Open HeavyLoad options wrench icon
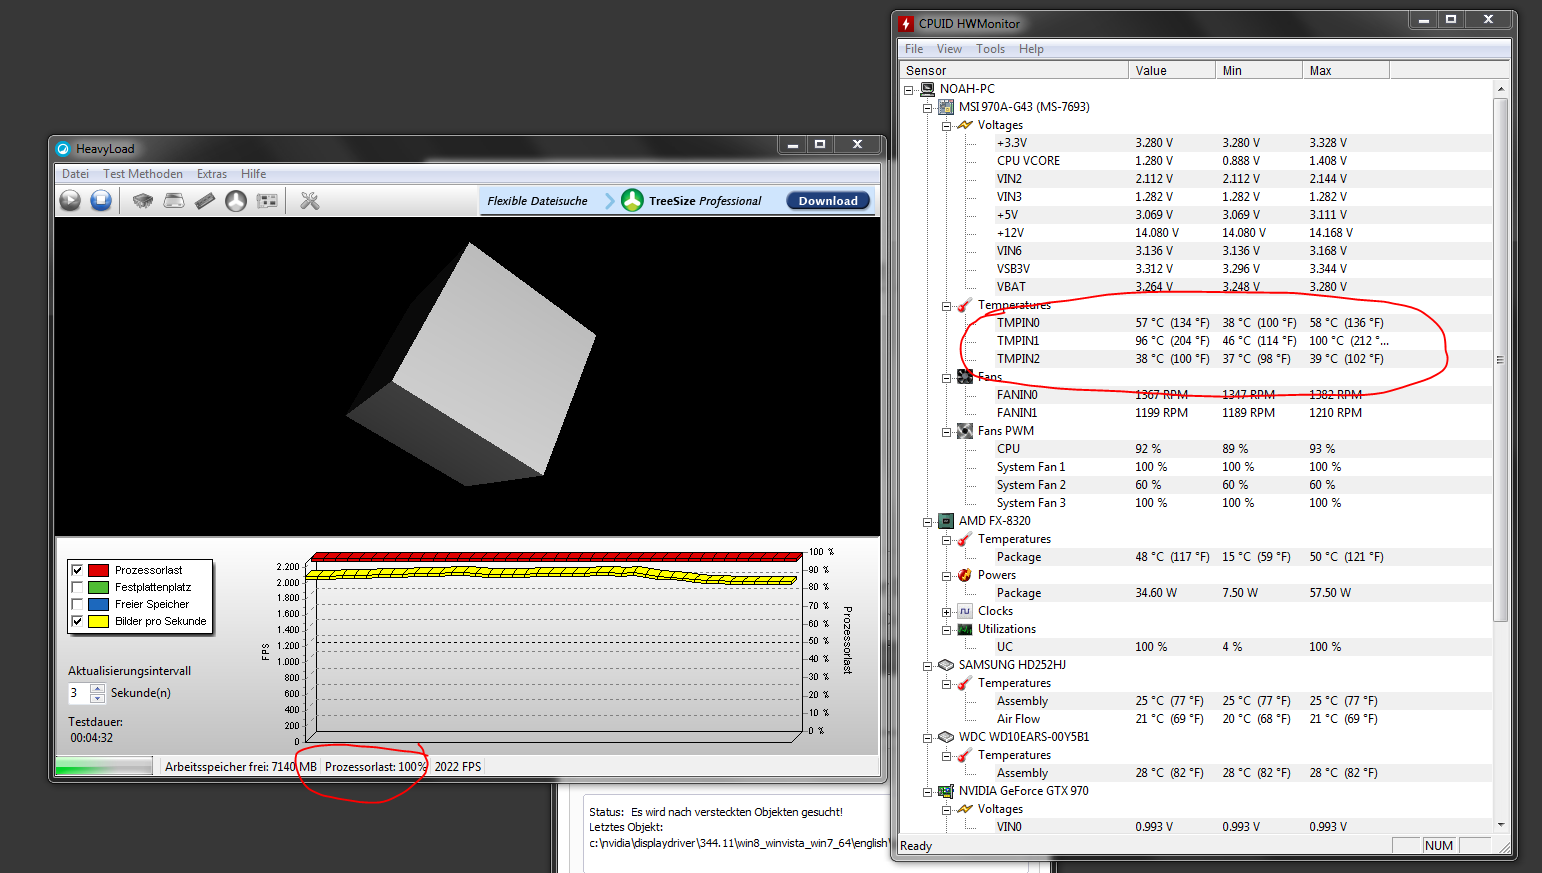1542x873 pixels. (310, 201)
